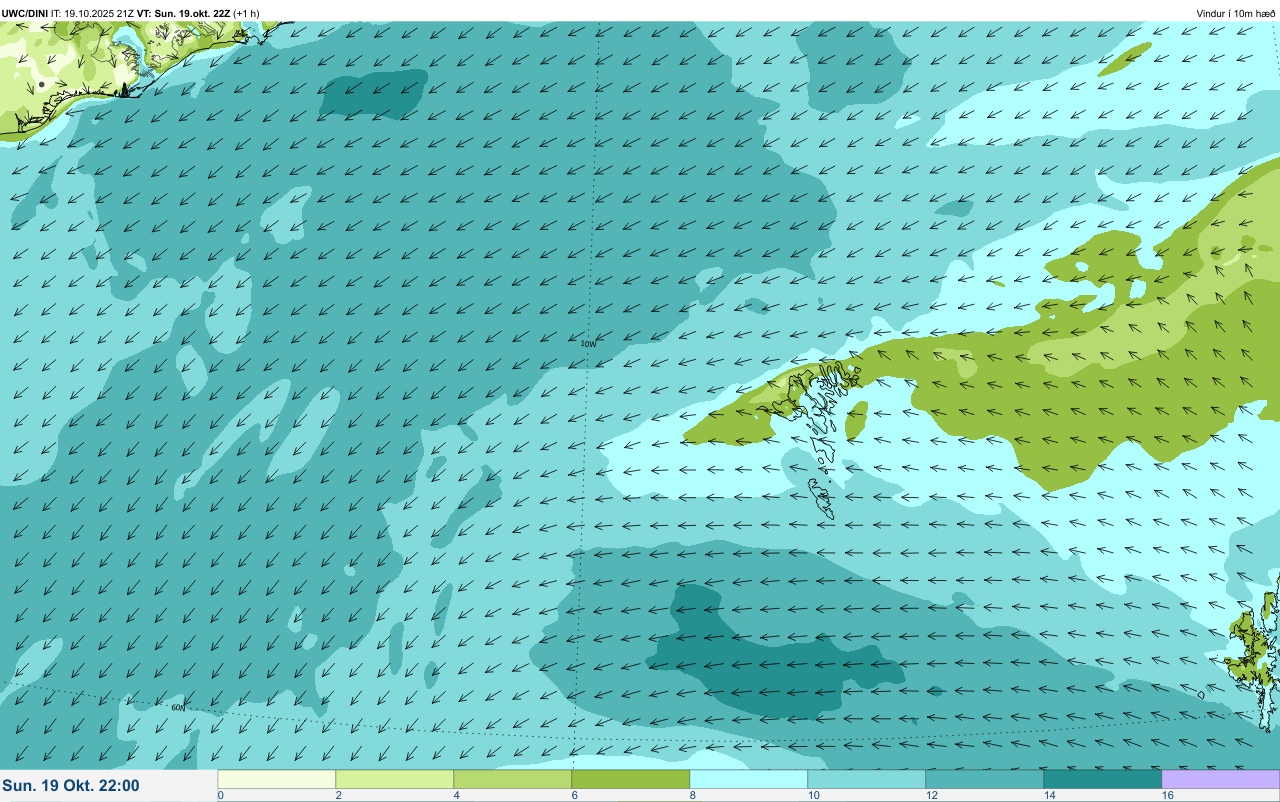Click the 'VT: Sun. 19.okt. 22Z' valid time text

[x=183, y=13]
